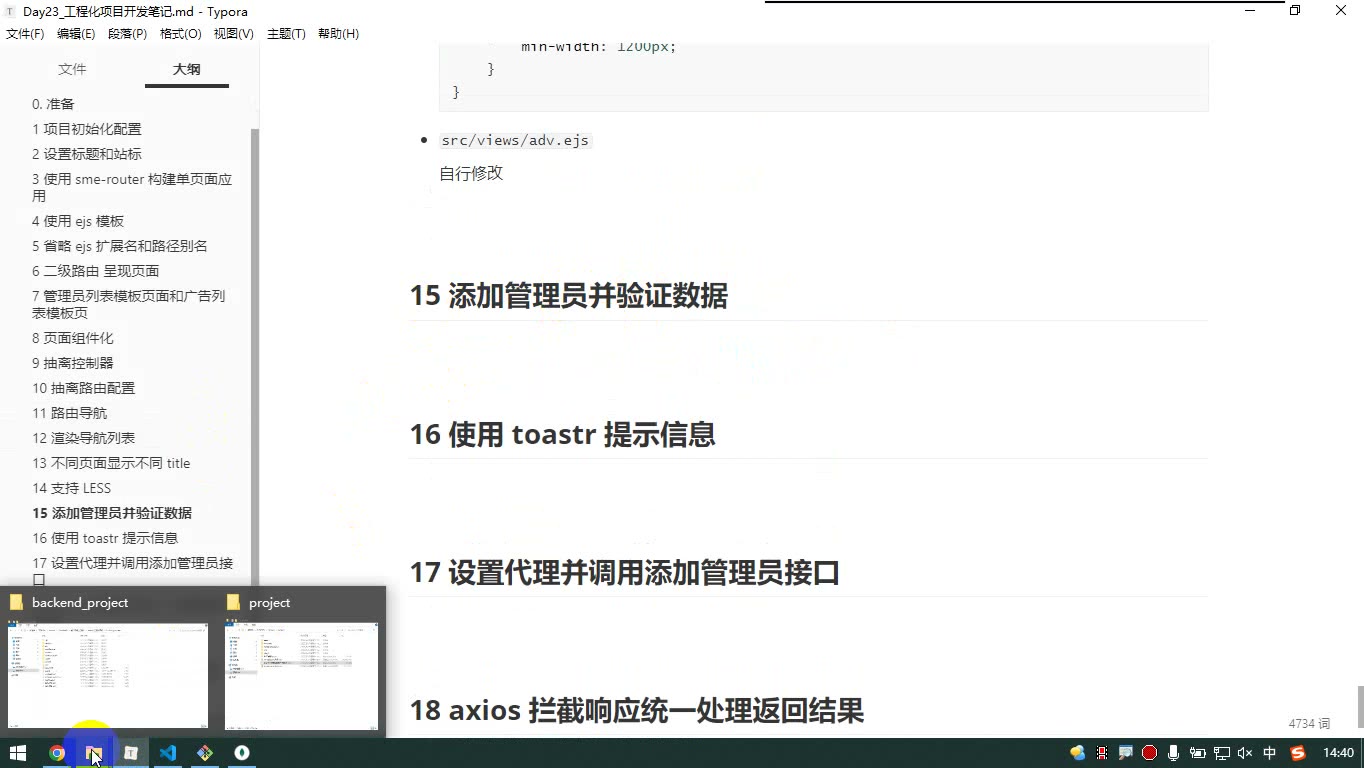Click the text 自行修改 in the editor
This screenshot has height=768, width=1364.
coord(471,173)
